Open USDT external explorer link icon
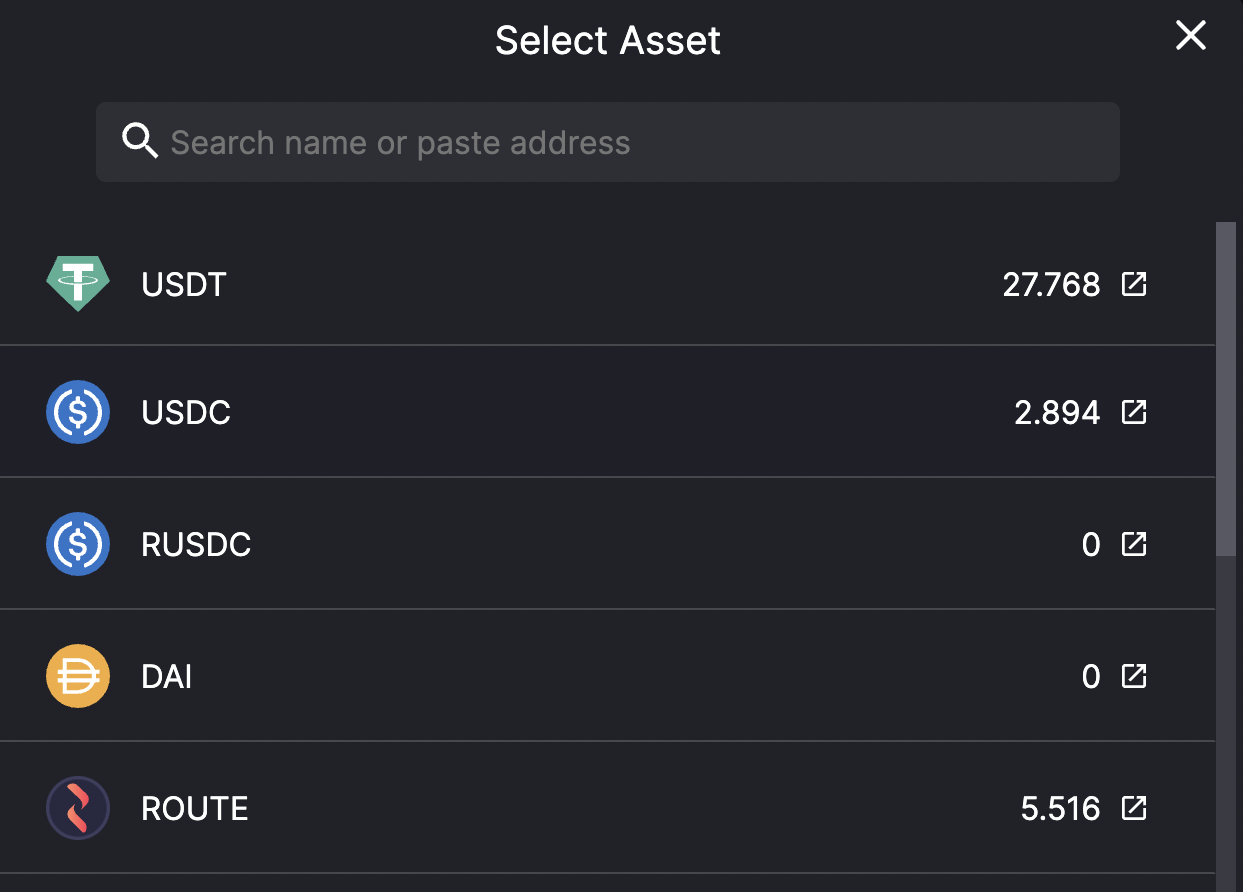The image size is (1243, 892). (1134, 284)
